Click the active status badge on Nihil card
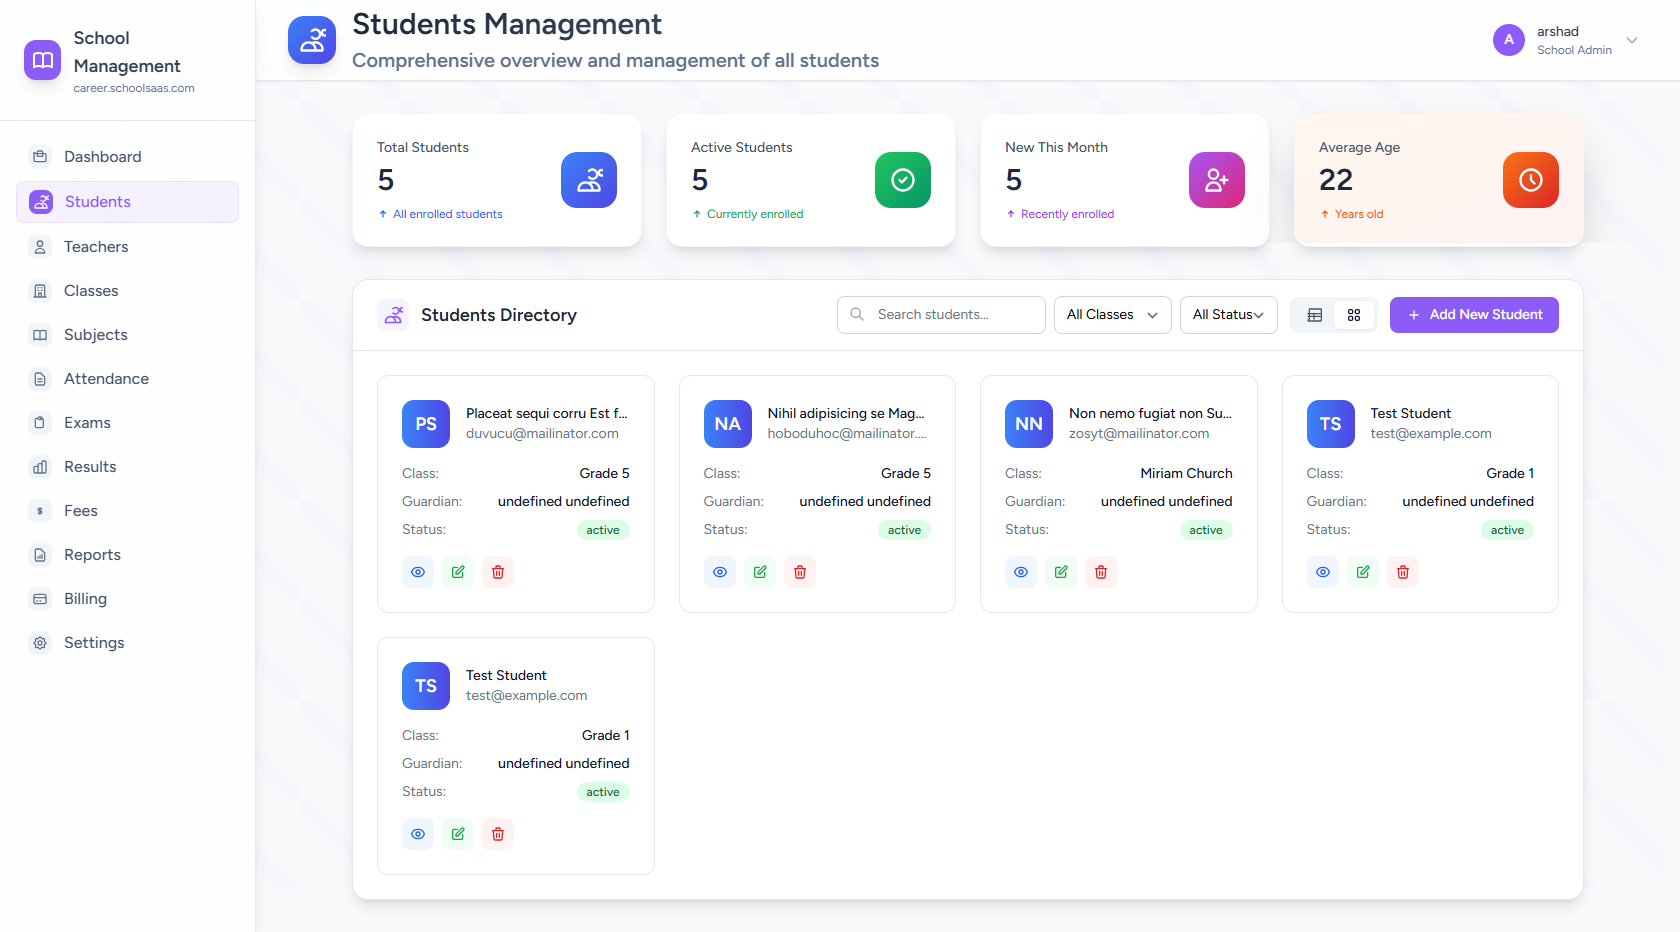Viewport: 1680px width, 932px height. coord(904,530)
